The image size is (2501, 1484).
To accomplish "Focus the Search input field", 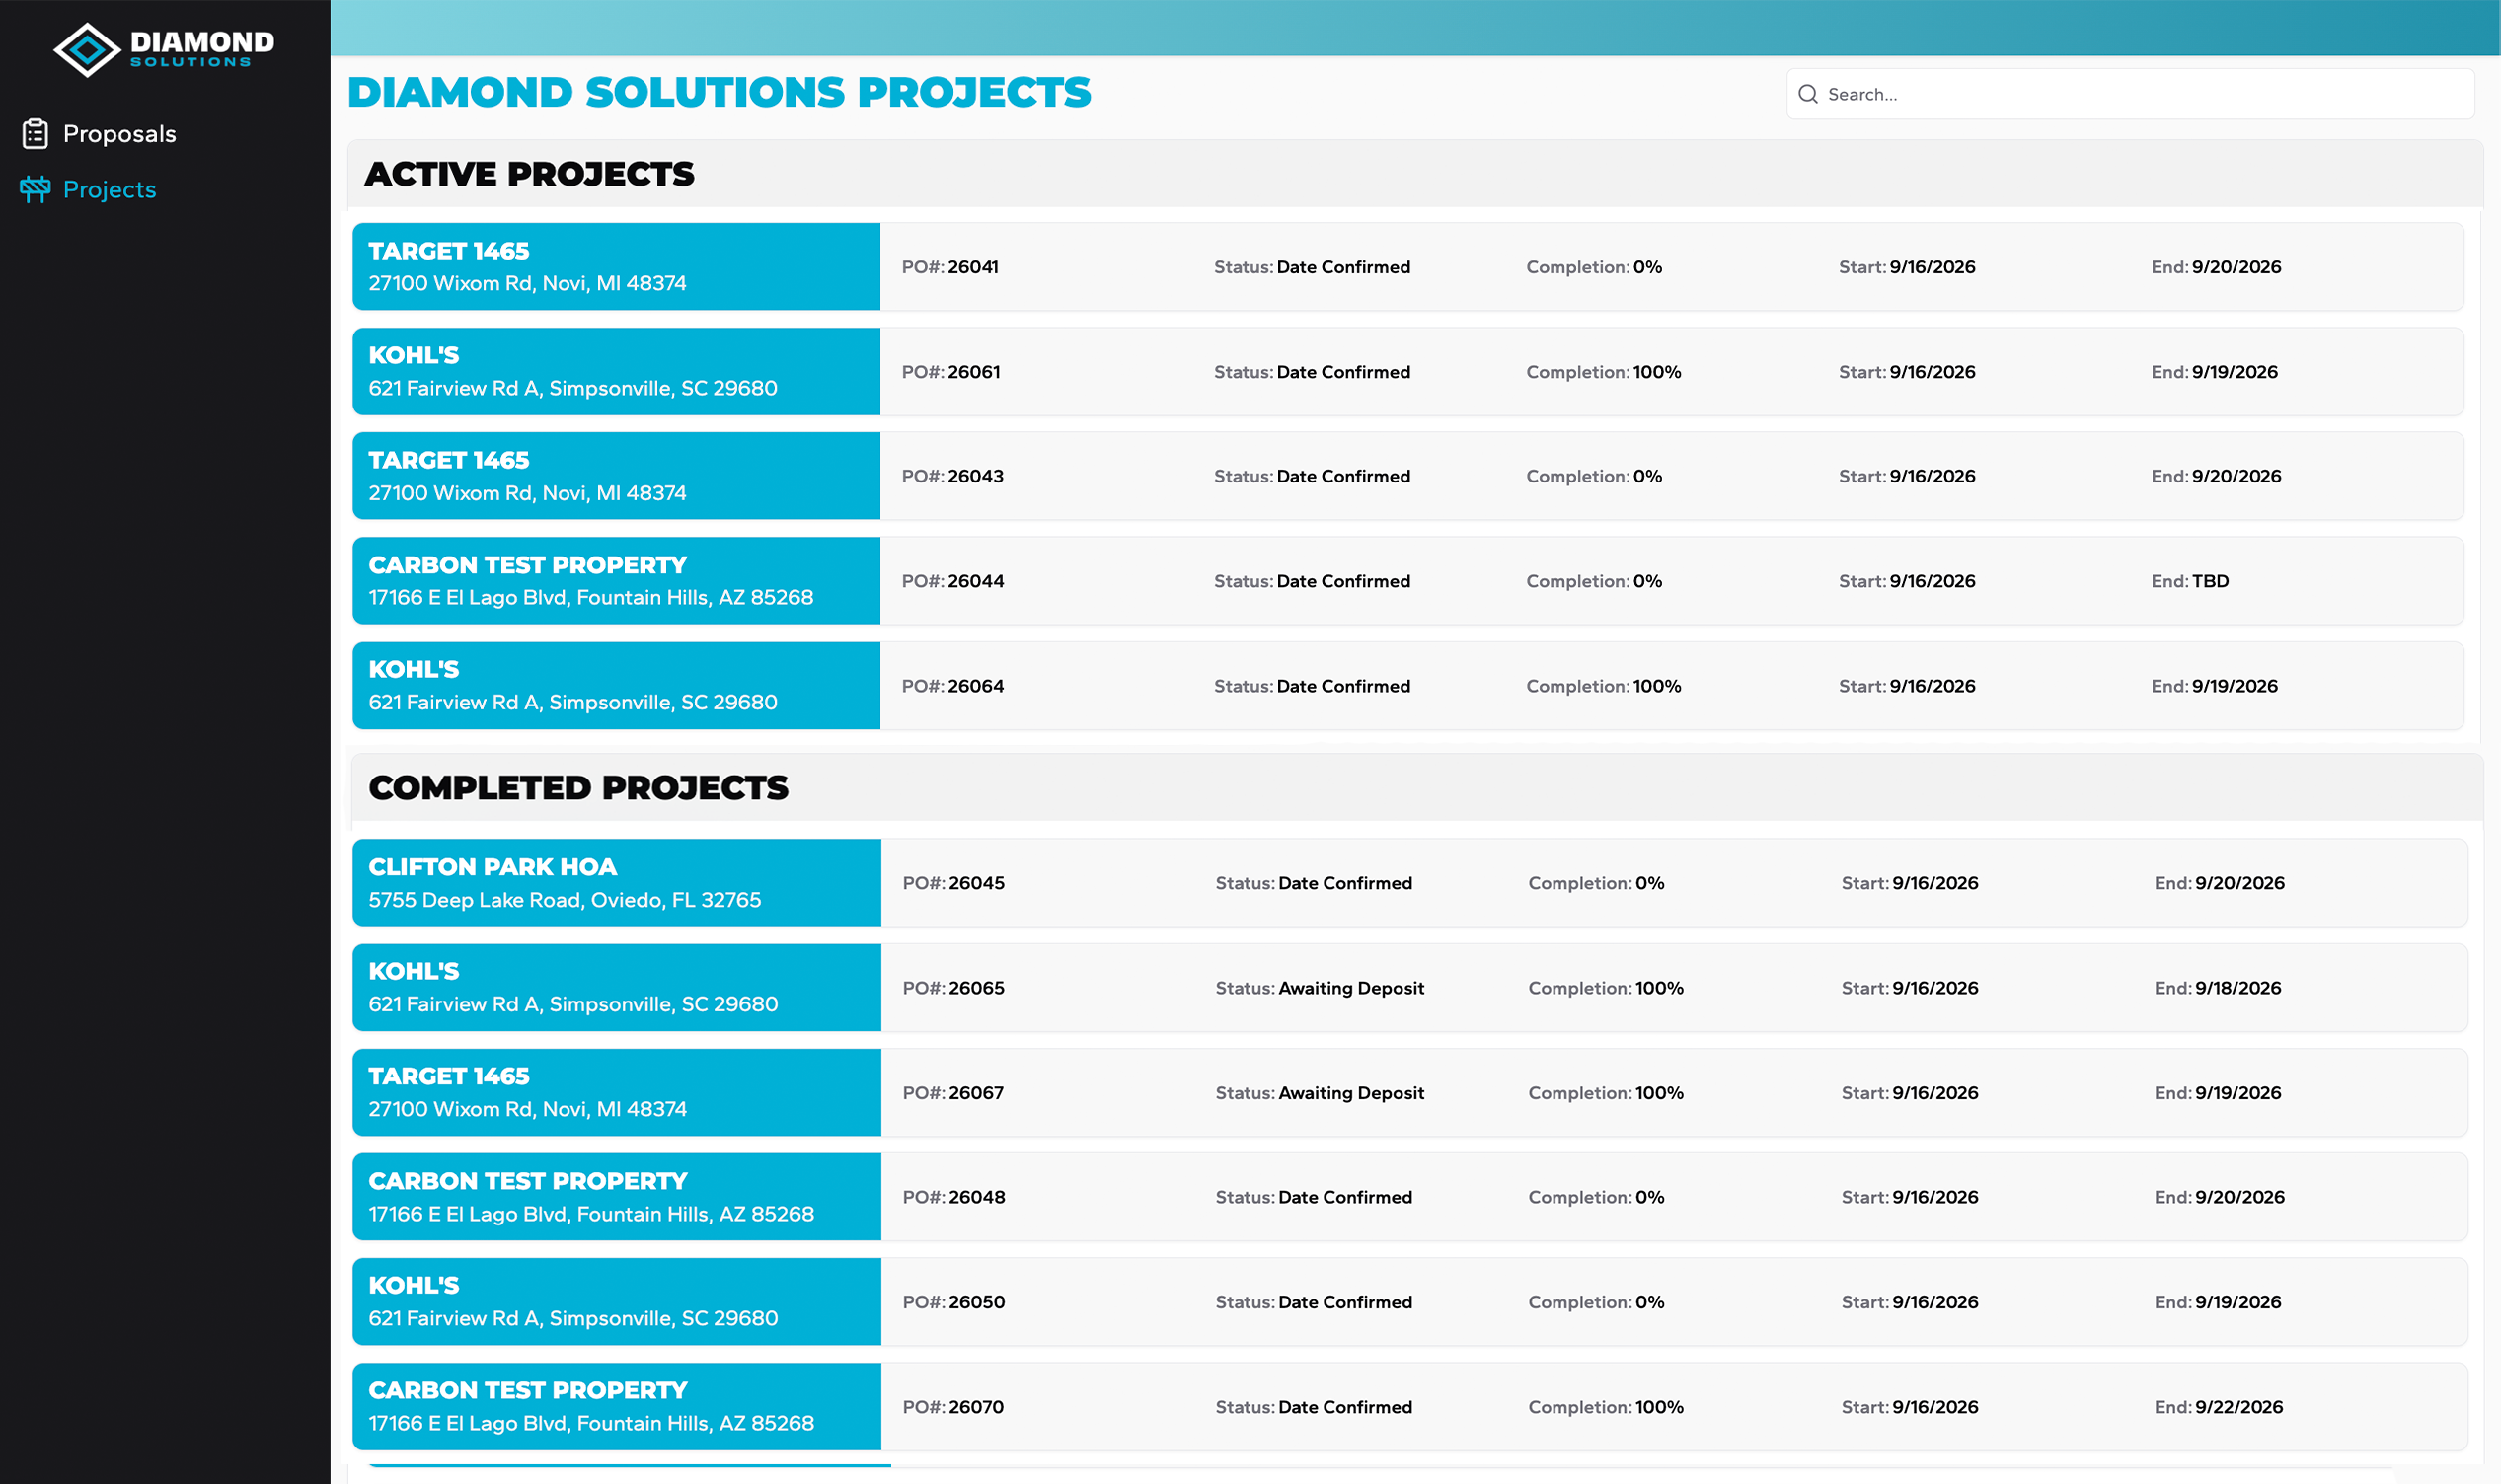I will pos(2130,94).
